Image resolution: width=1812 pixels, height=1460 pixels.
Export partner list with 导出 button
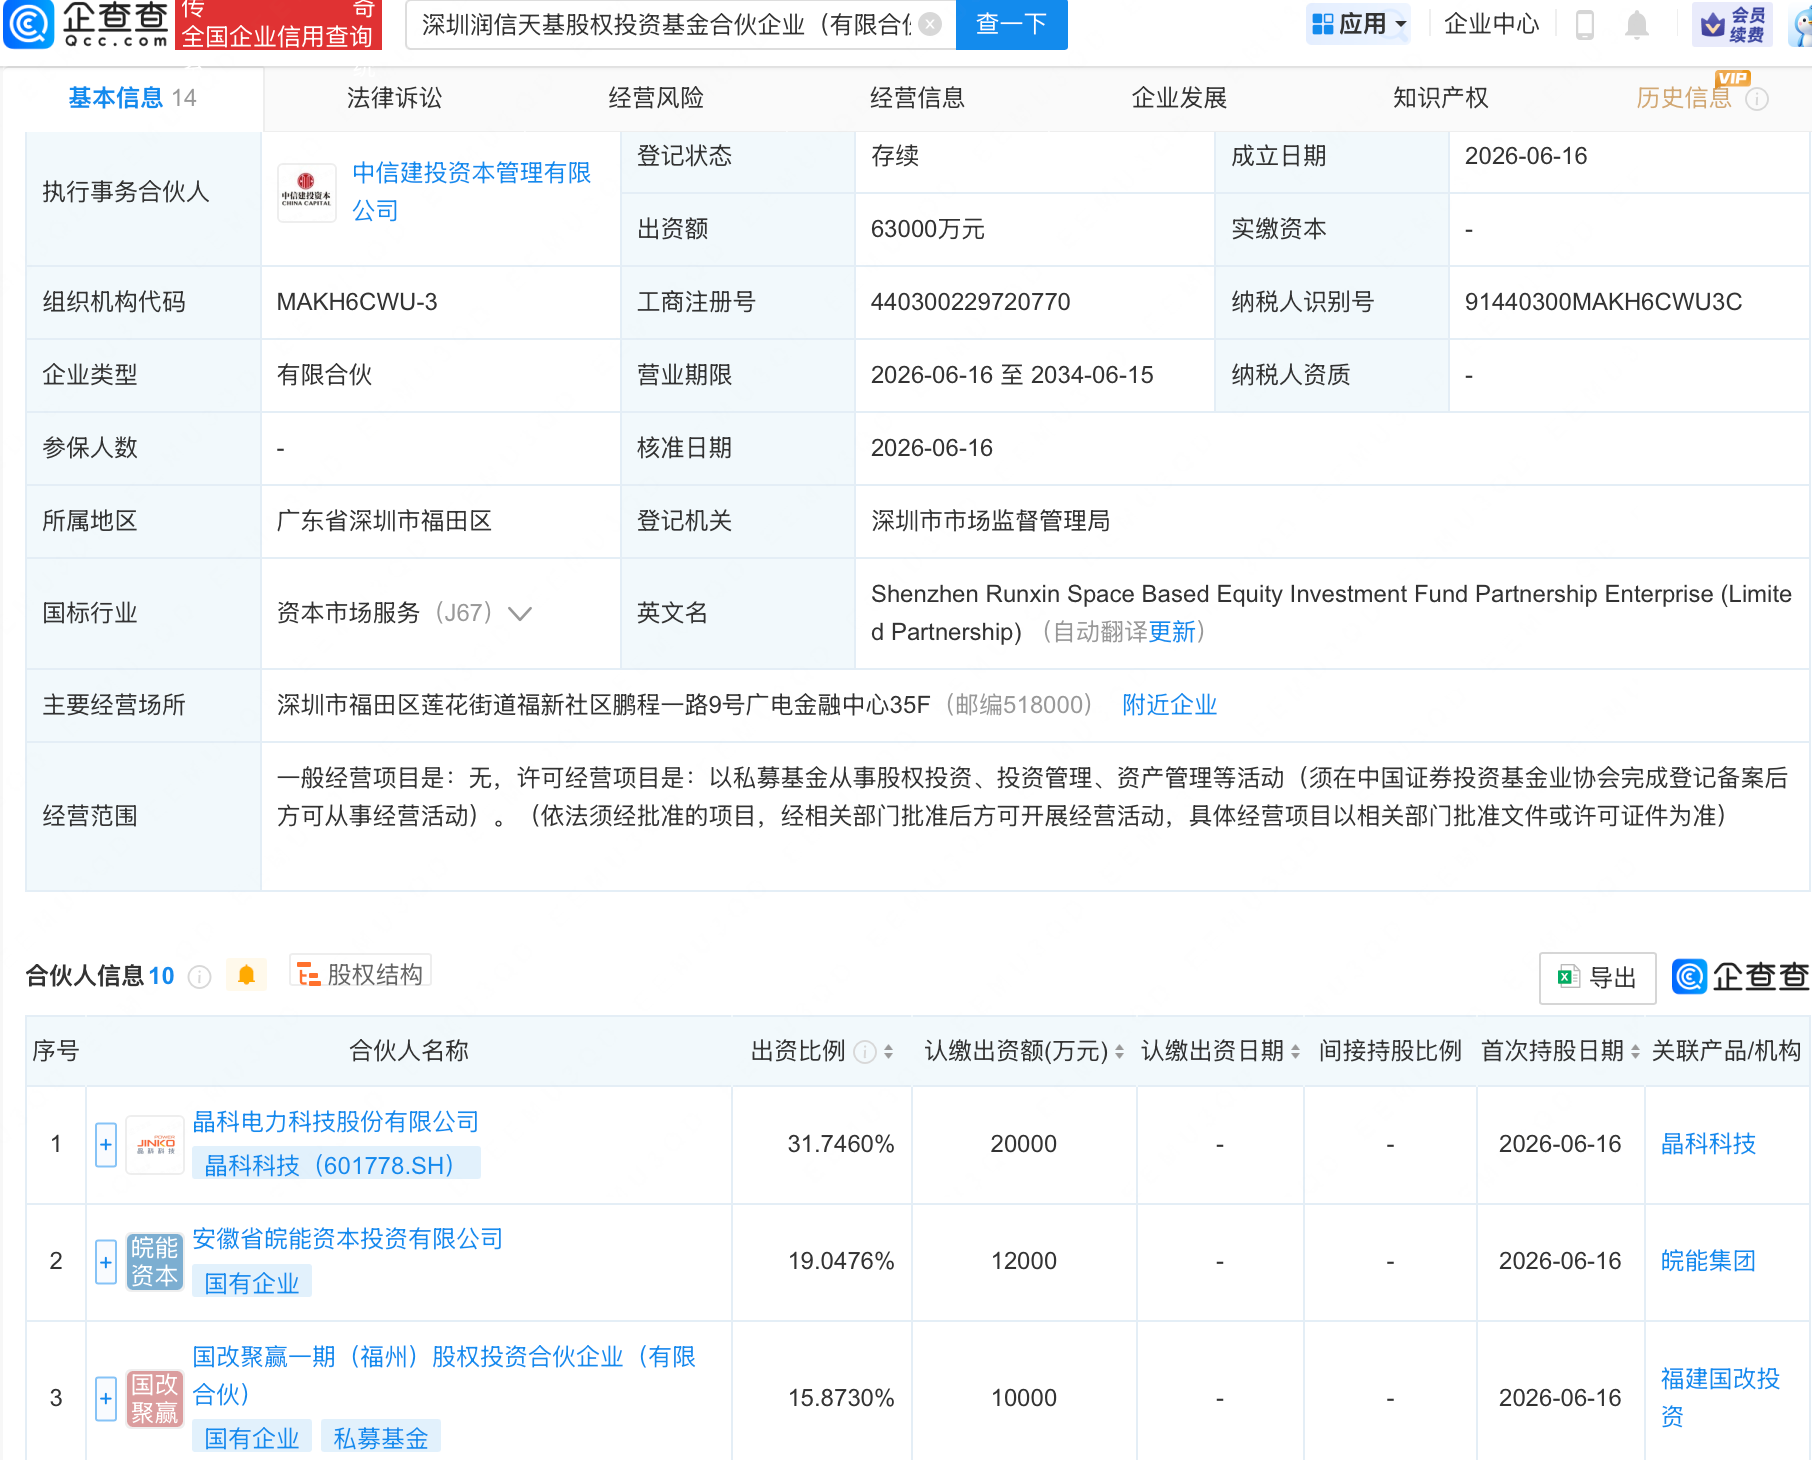[1597, 978]
